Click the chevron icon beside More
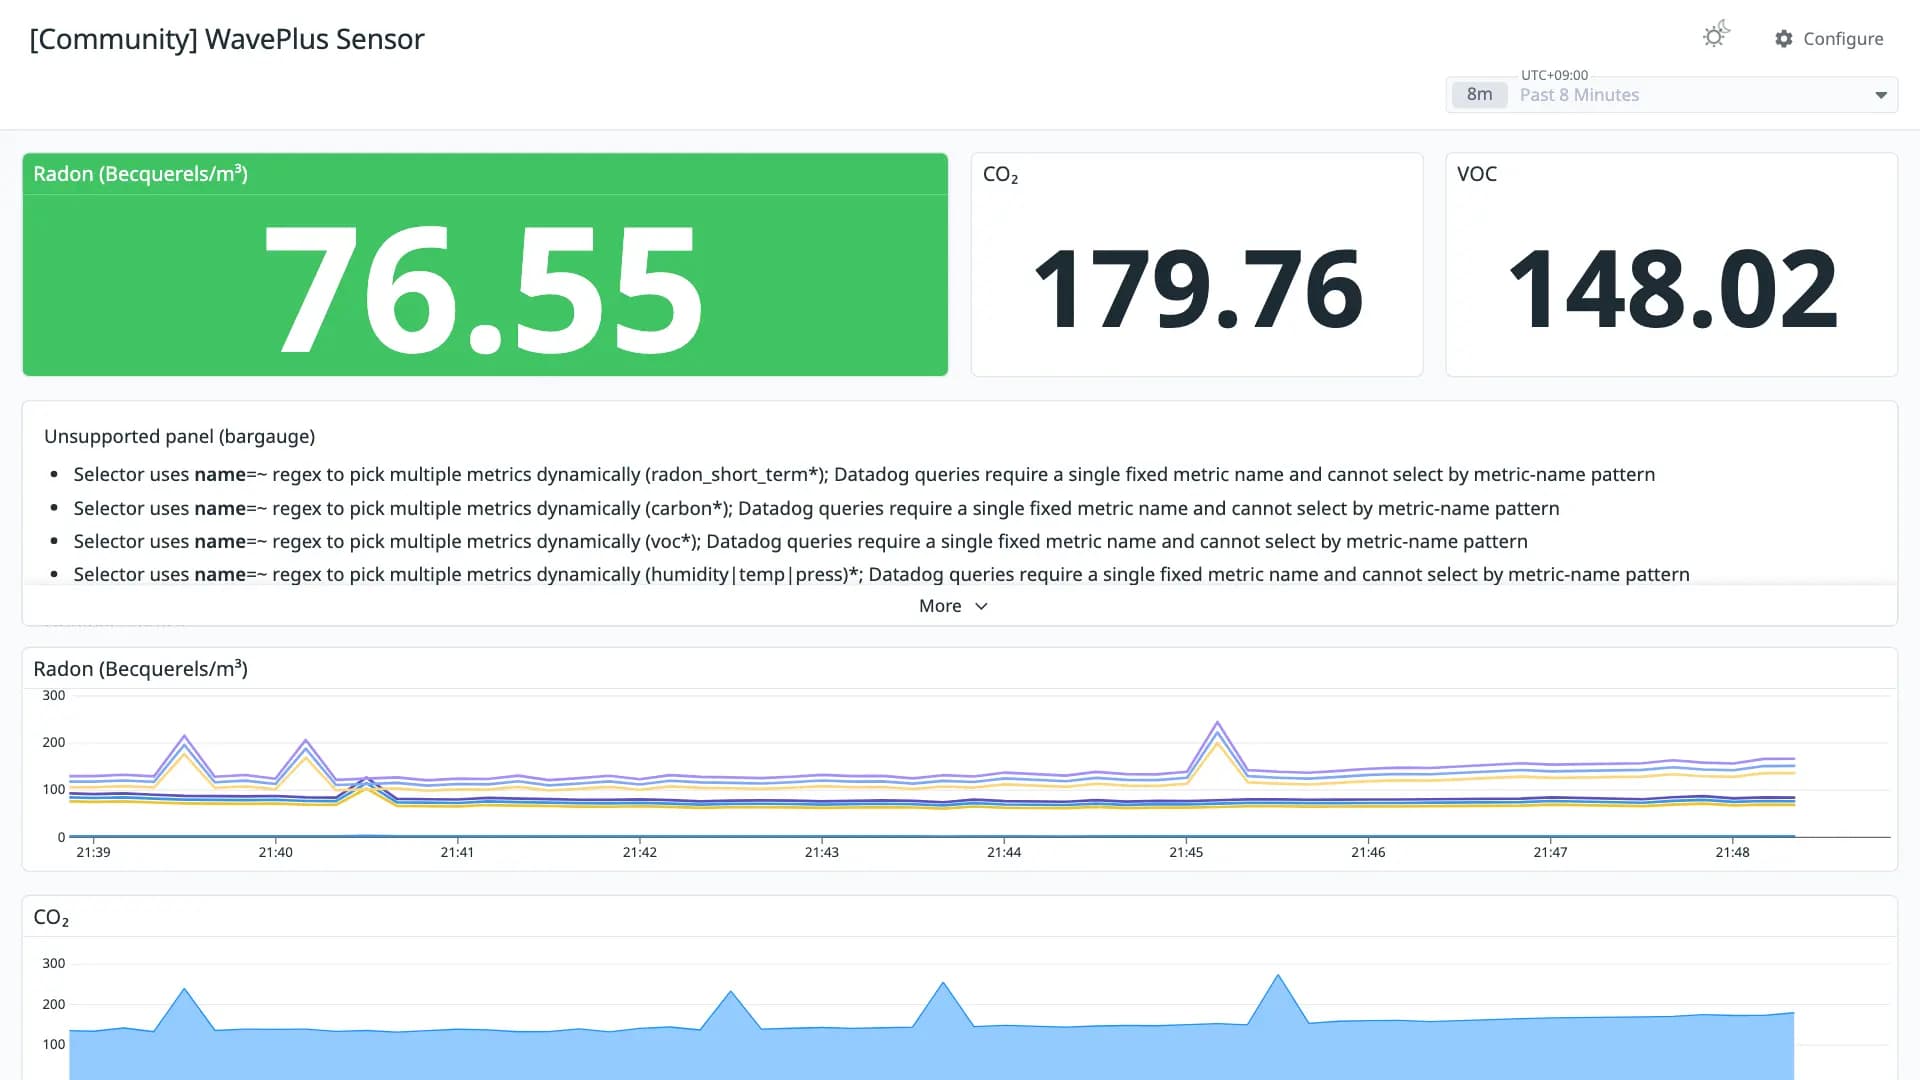Image resolution: width=1920 pixels, height=1080 pixels. [981, 607]
